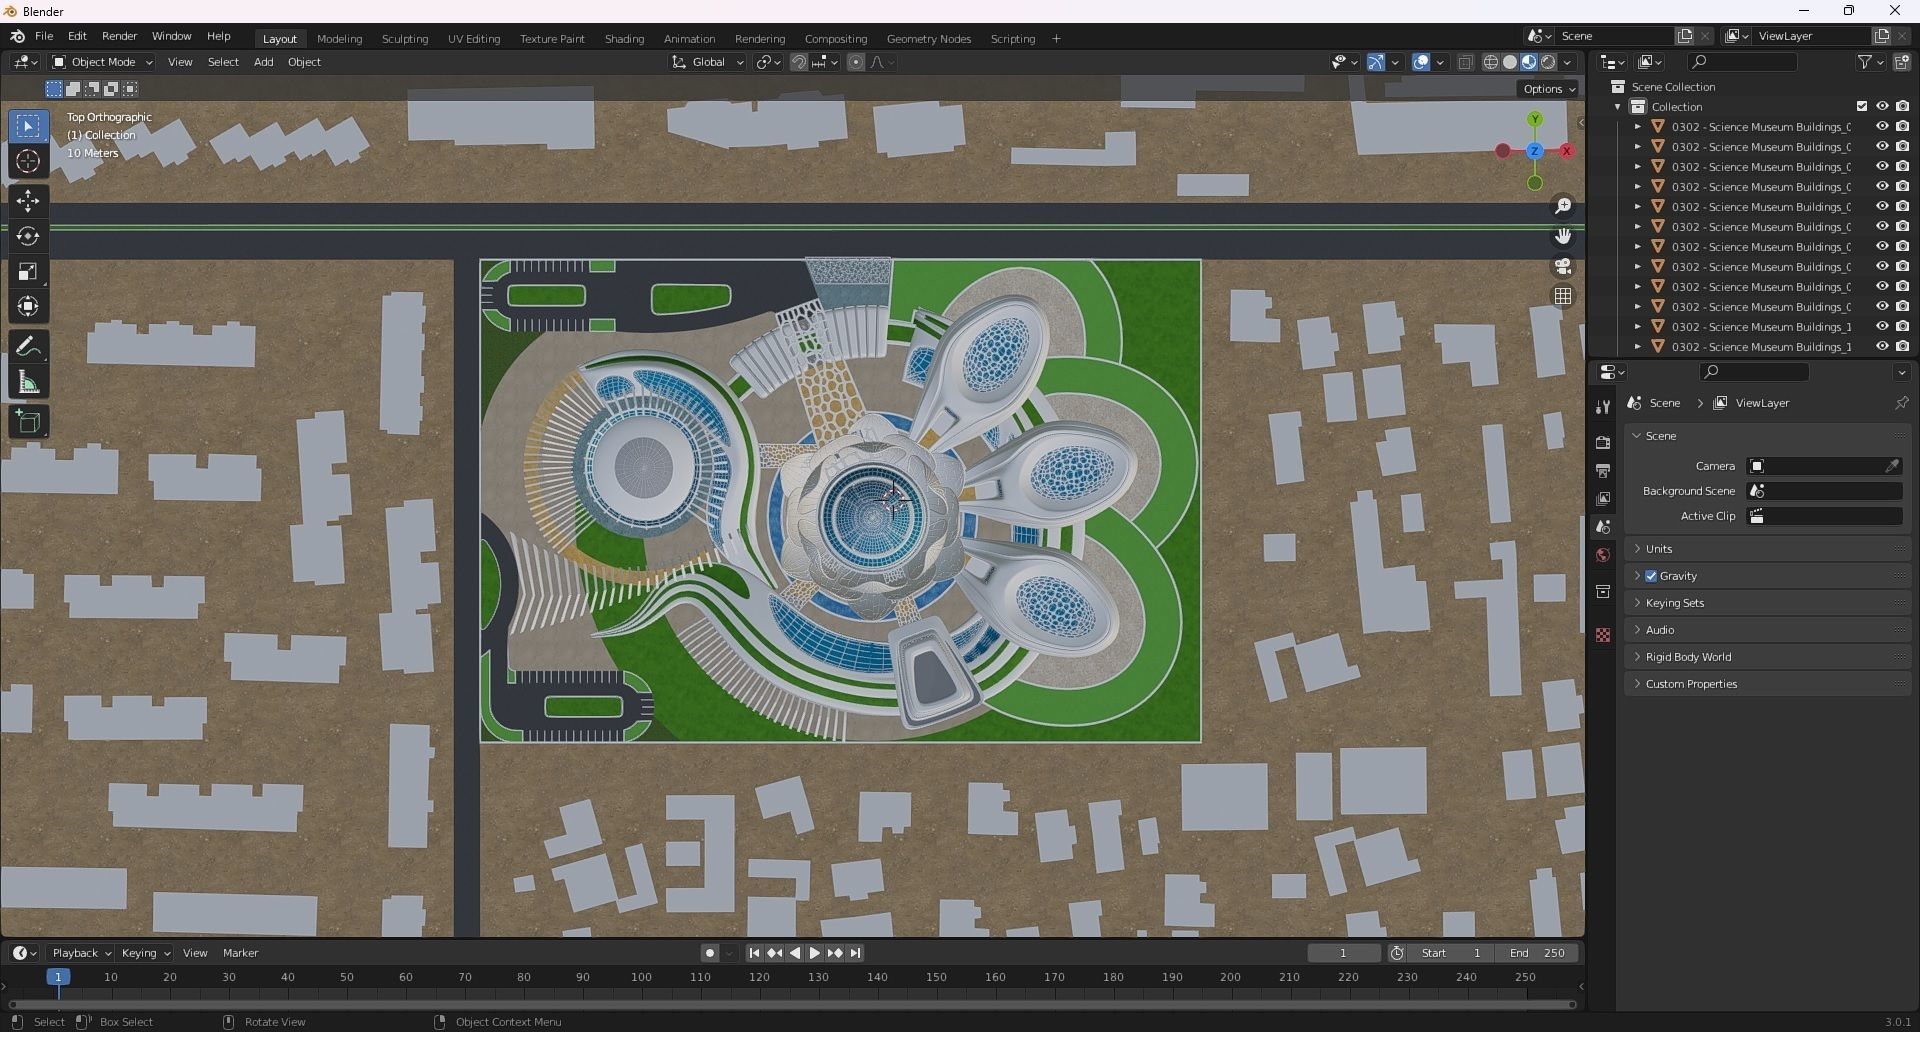Toggle the camera view icon in viewport
Screen dimensions: 1920x1040
click(1563, 266)
